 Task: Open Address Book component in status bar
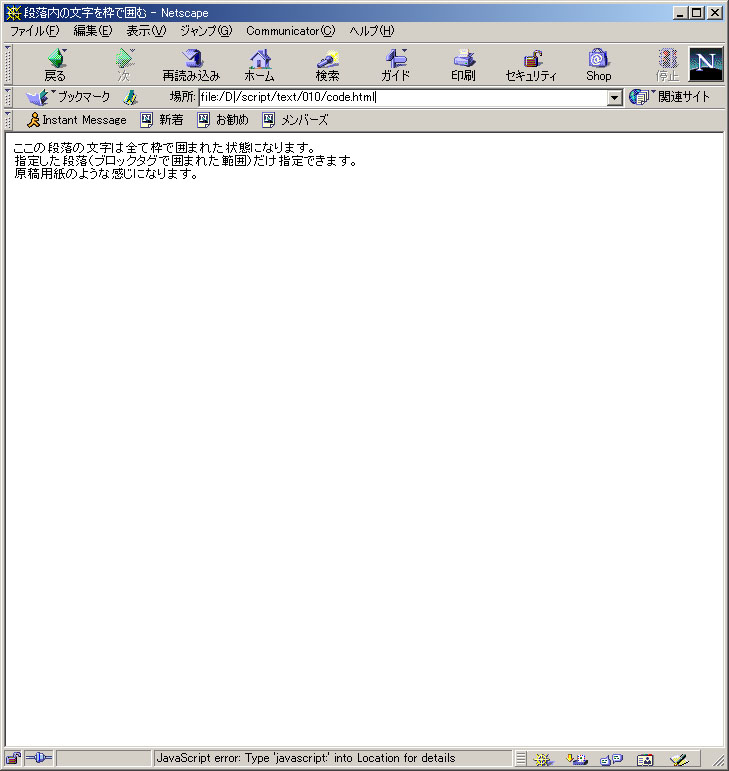coord(645,759)
